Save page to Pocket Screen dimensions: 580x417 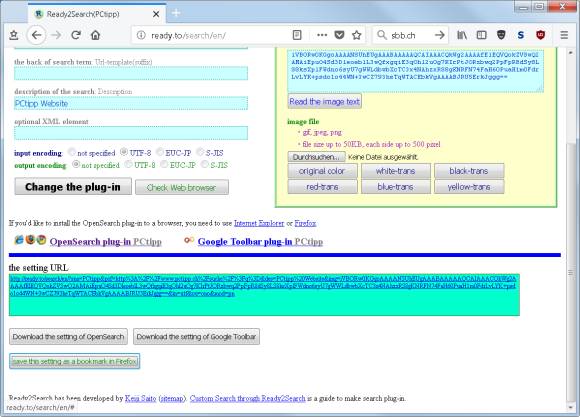tap(339, 35)
